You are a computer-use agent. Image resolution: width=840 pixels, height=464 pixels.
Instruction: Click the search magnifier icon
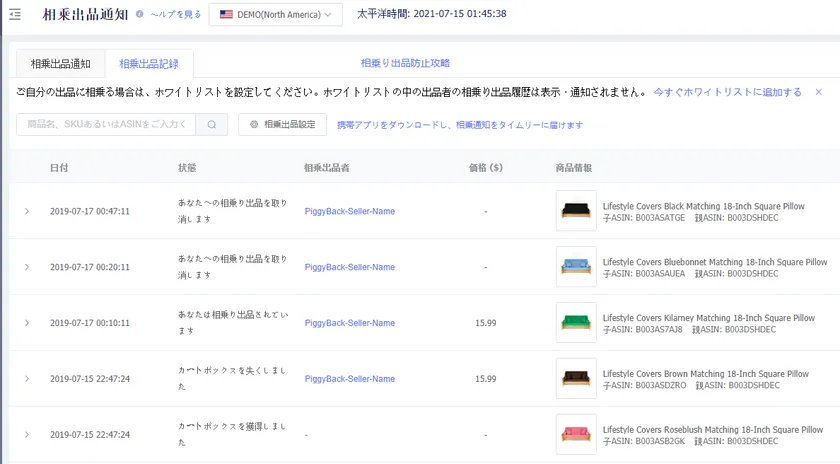[211, 125]
